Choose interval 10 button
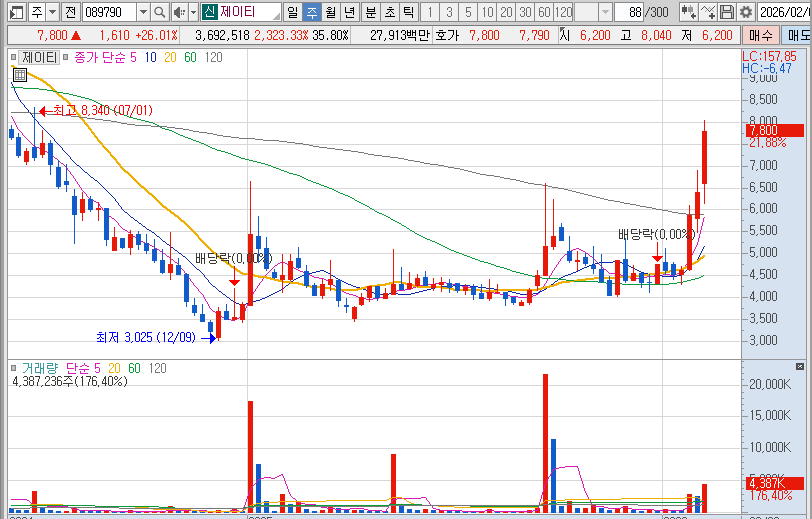The height and width of the screenshot is (519, 812). pos(487,11)
